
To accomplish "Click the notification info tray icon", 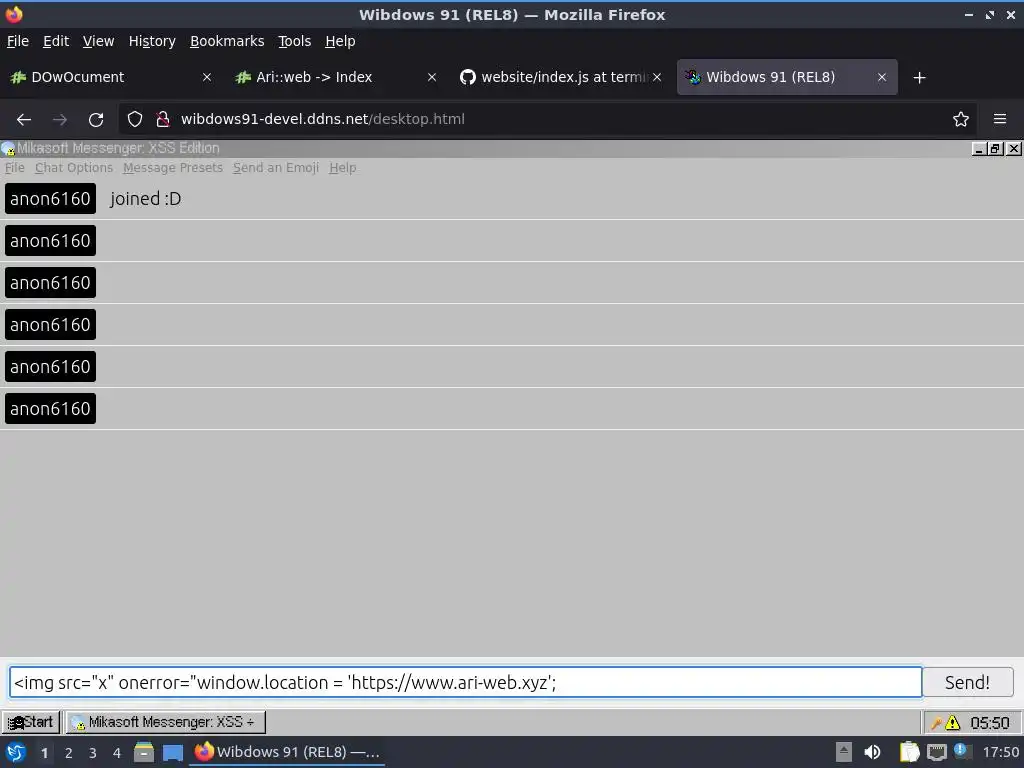I will [961, 750].
